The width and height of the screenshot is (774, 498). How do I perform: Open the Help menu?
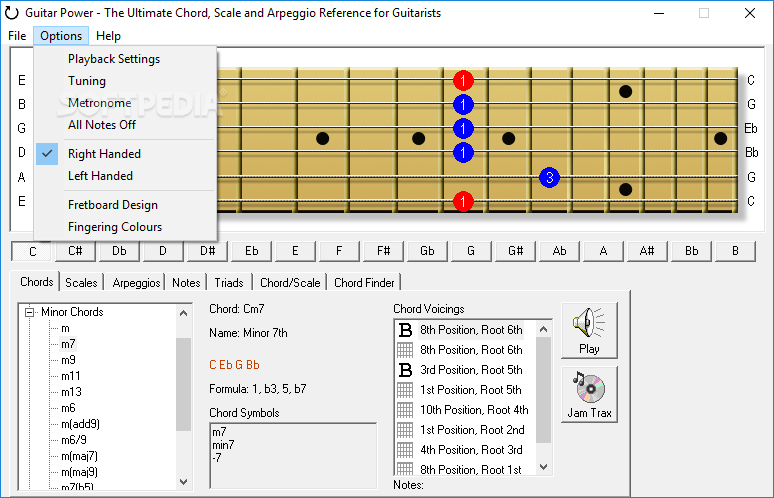(108, 36)
